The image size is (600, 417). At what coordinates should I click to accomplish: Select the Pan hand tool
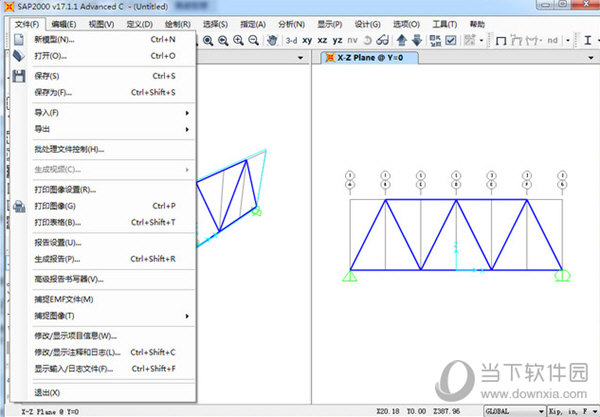click(x=272, y=40)
